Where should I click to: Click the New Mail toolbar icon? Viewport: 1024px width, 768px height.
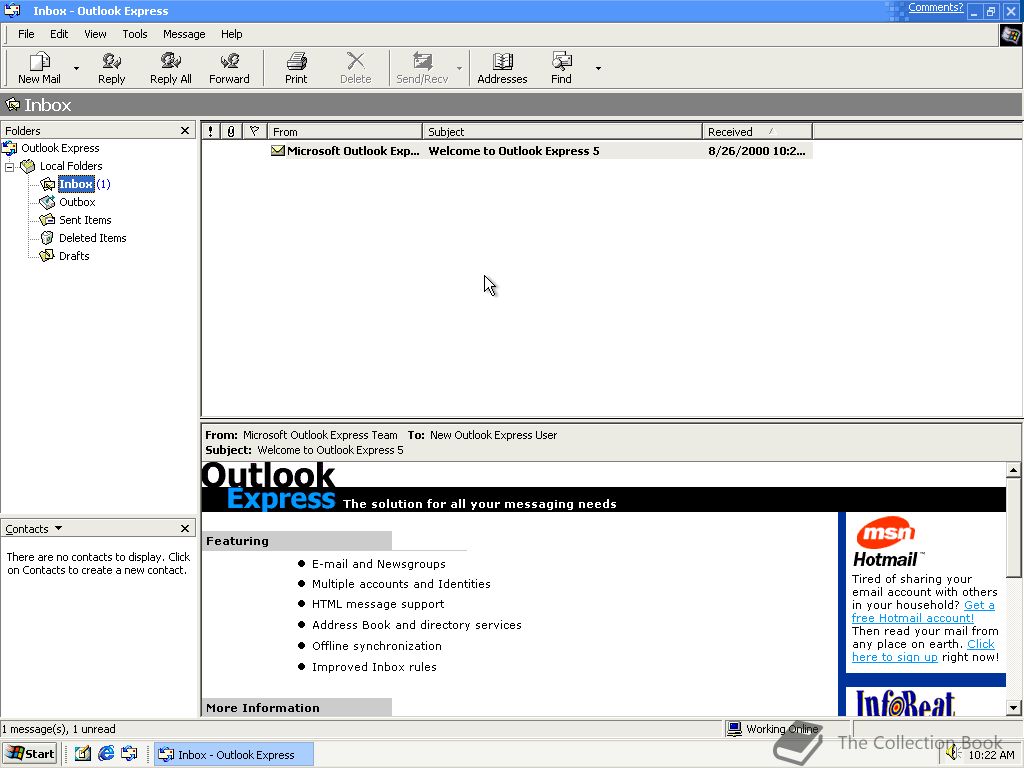coord(39,68)
